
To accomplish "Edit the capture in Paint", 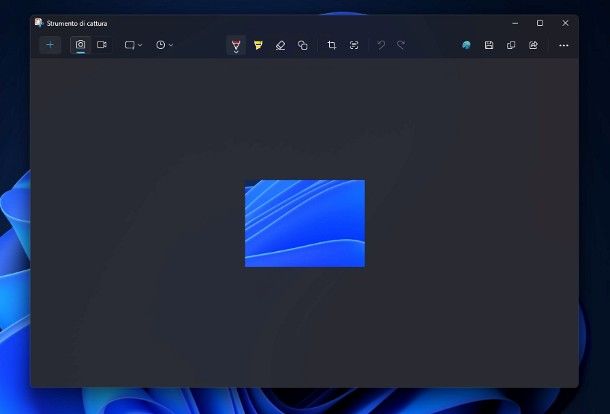I will 466,46.
